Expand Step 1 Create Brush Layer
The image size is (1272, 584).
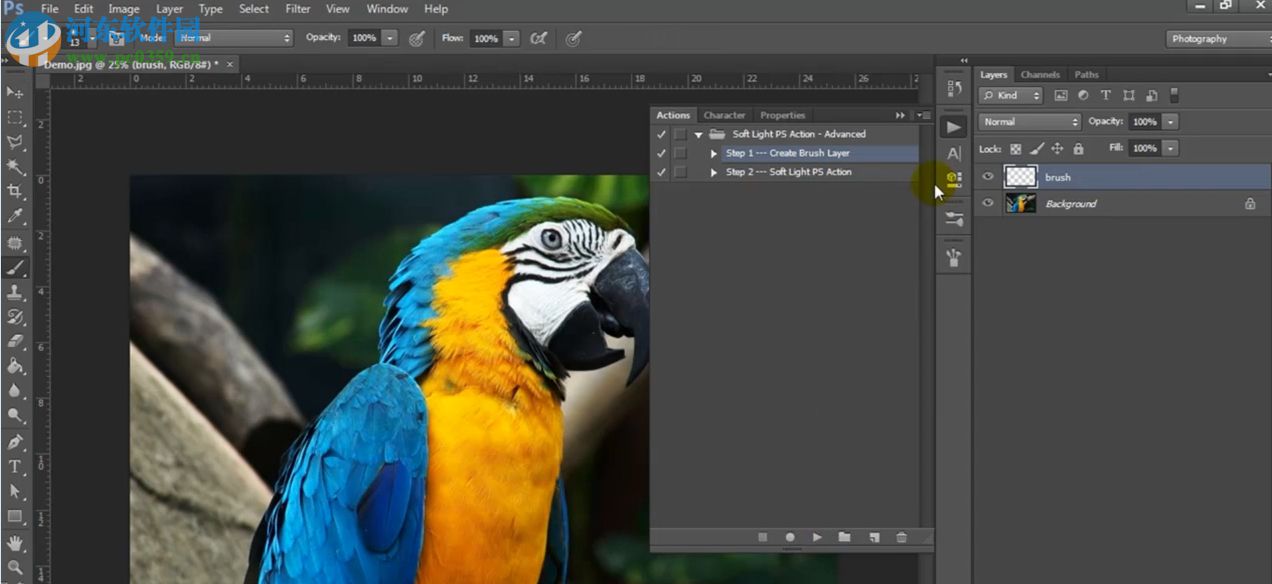click(713, 153)
